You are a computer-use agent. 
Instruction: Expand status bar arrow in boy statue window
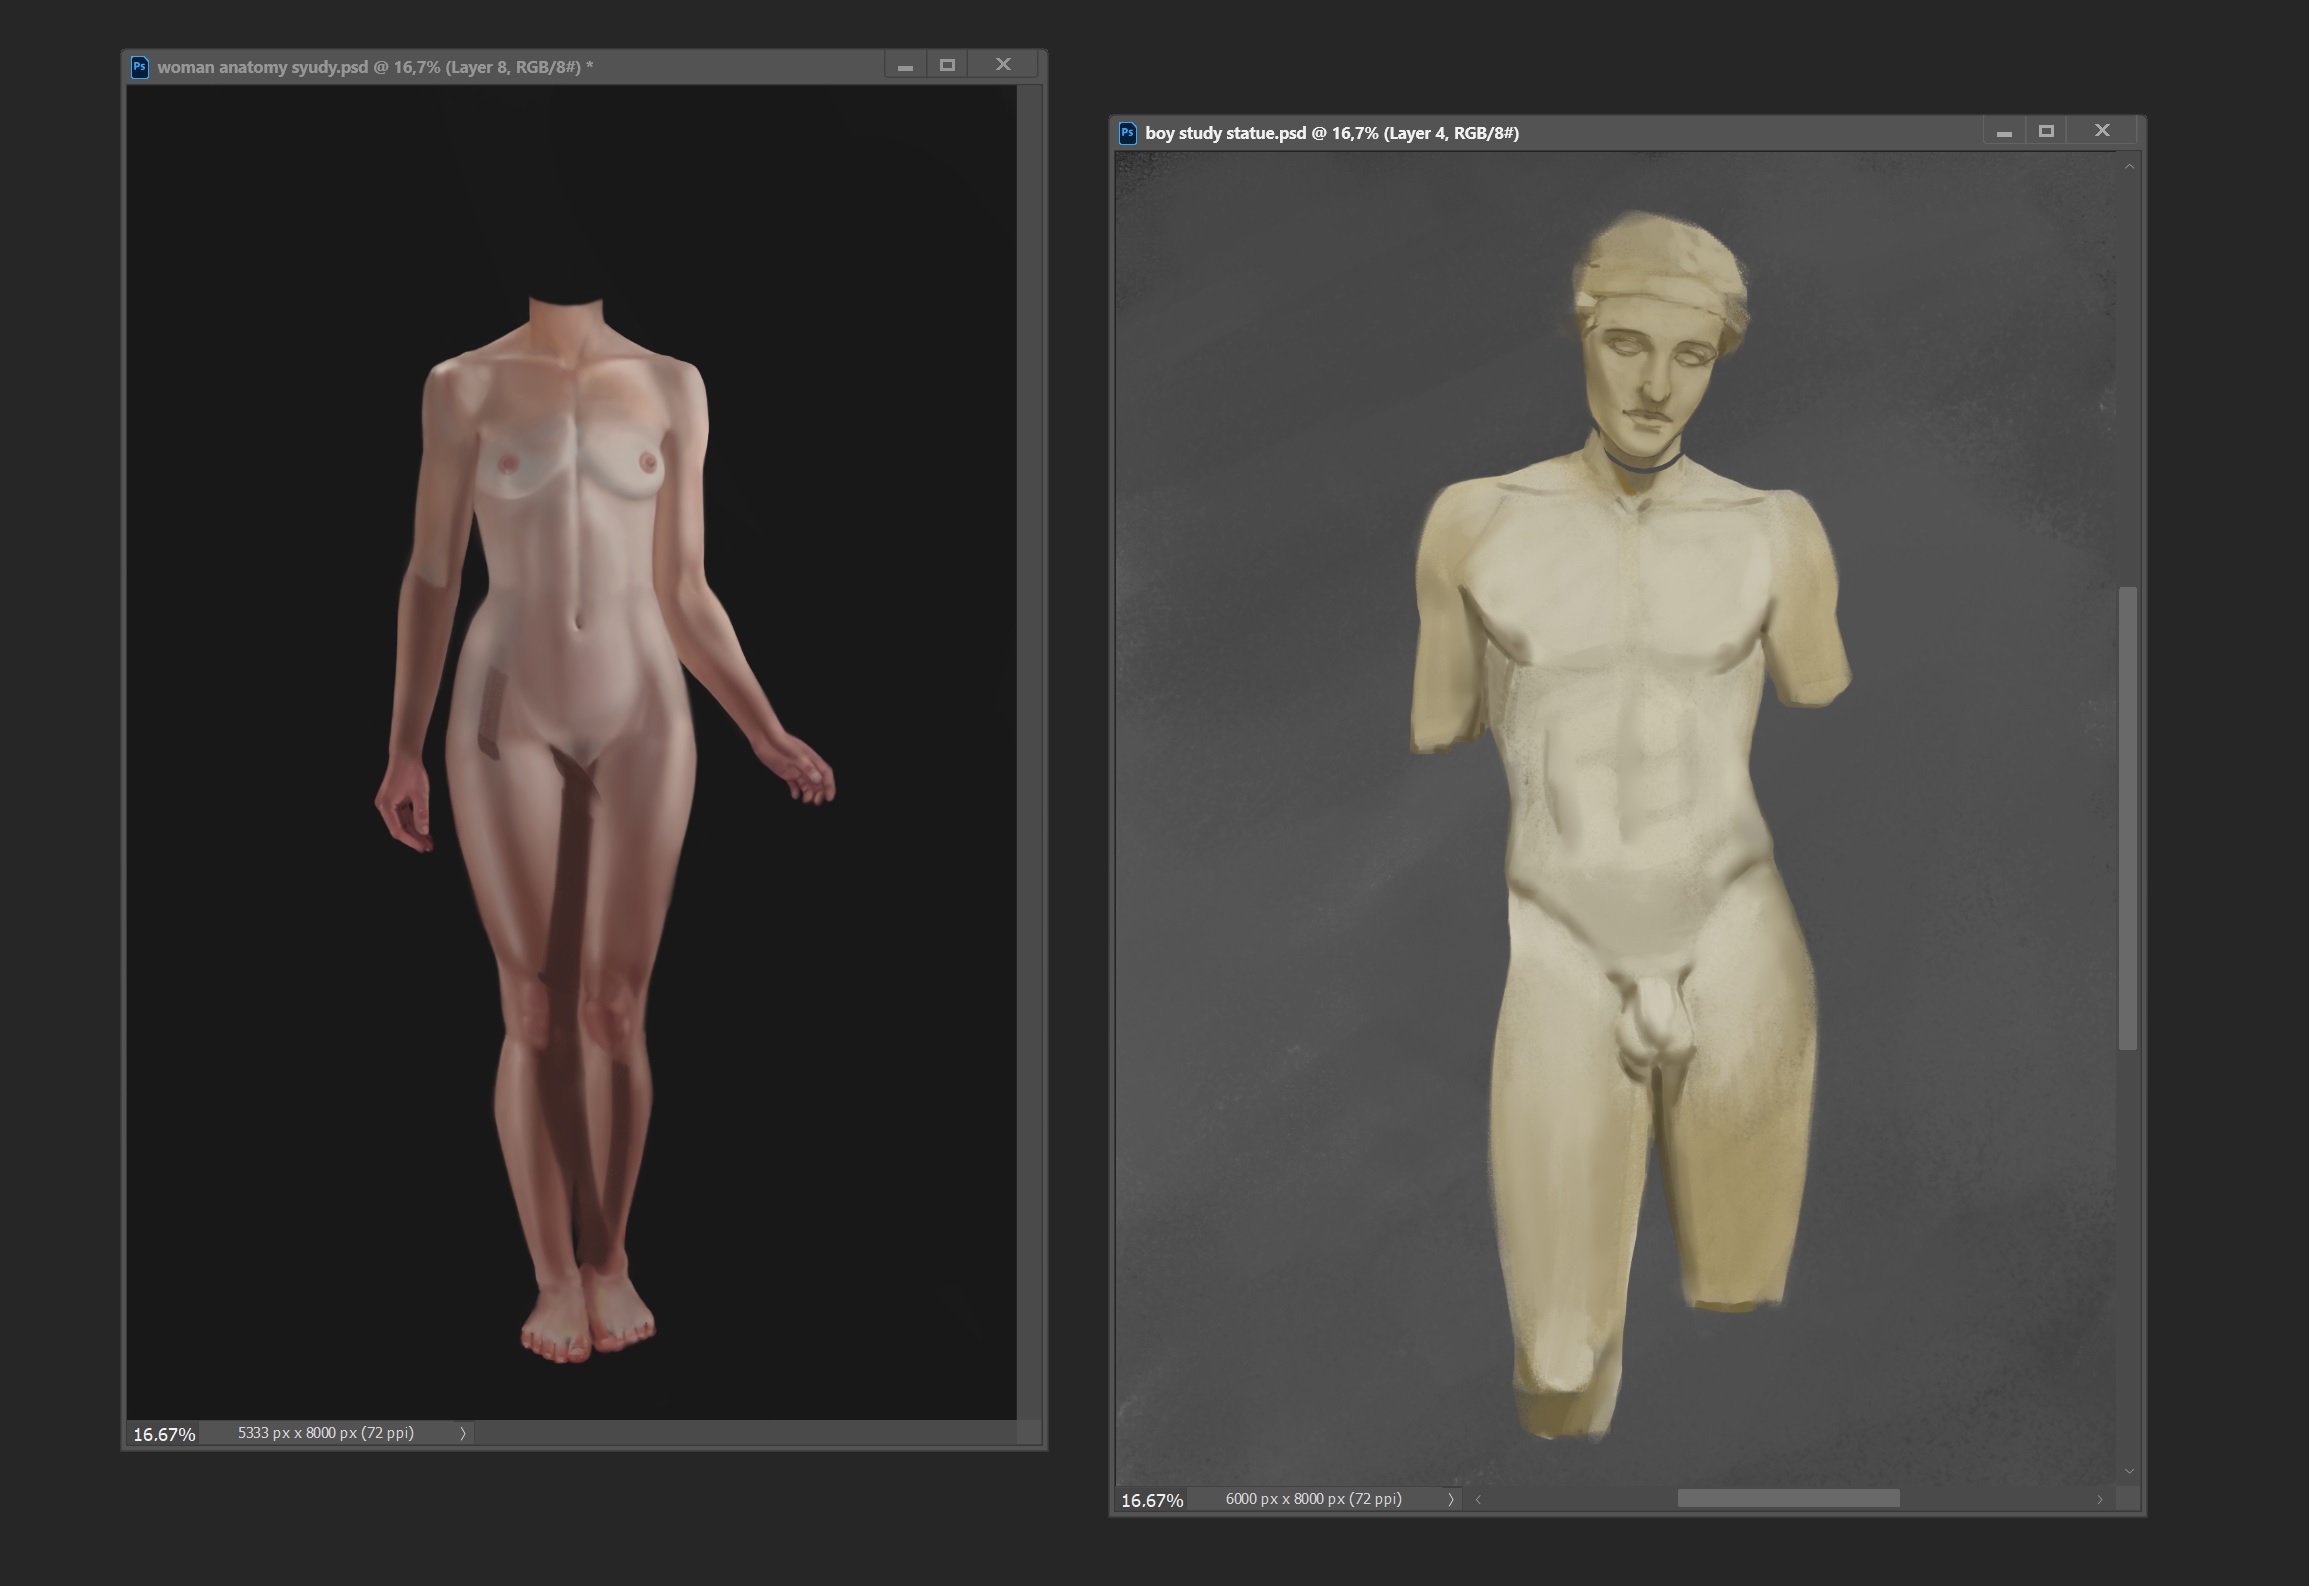point(1450,1499)
